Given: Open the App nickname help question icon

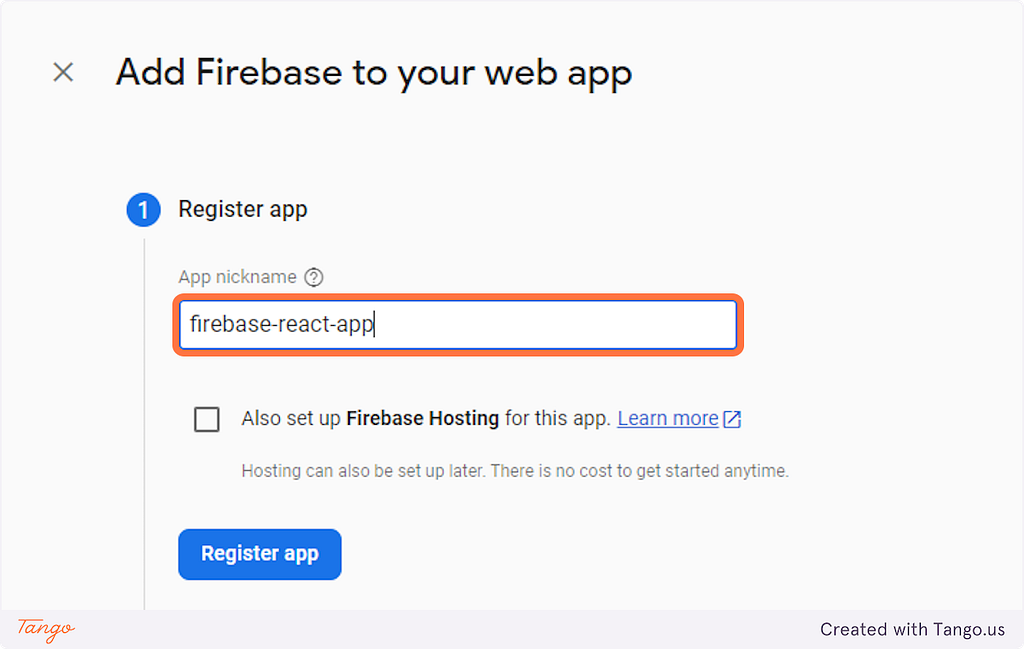Looking at the screenshot, I should (314, 277).
